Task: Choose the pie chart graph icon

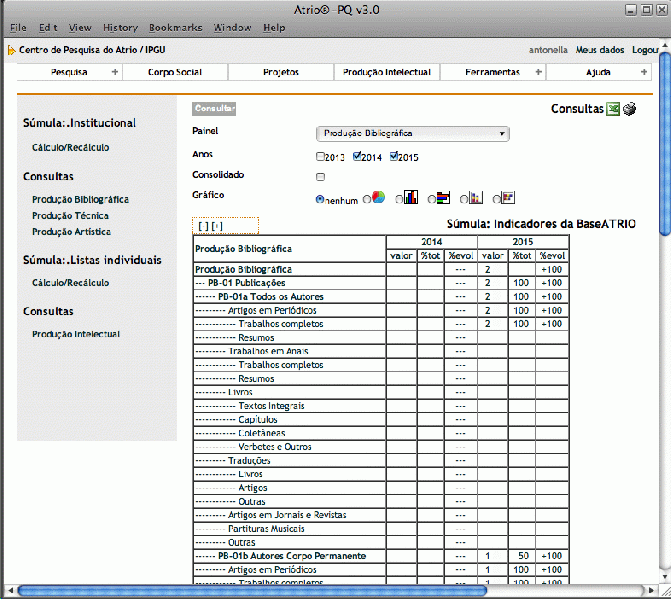Action: tap(379, 197)
